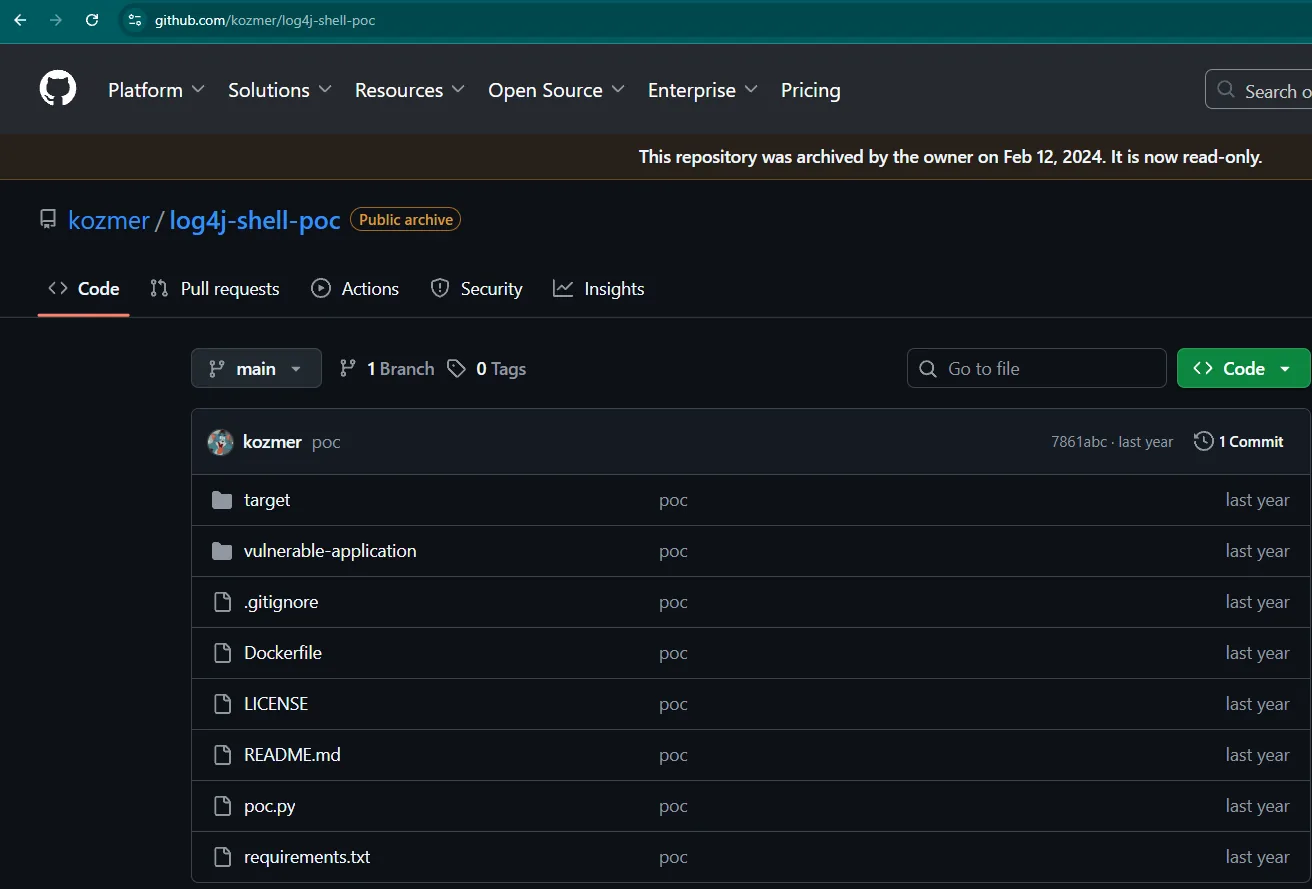Viewport: 1312px width, 889px height.
Task: Open the Solutions dropdown menu
Action: pyautogui.click(x=280, y=90)
